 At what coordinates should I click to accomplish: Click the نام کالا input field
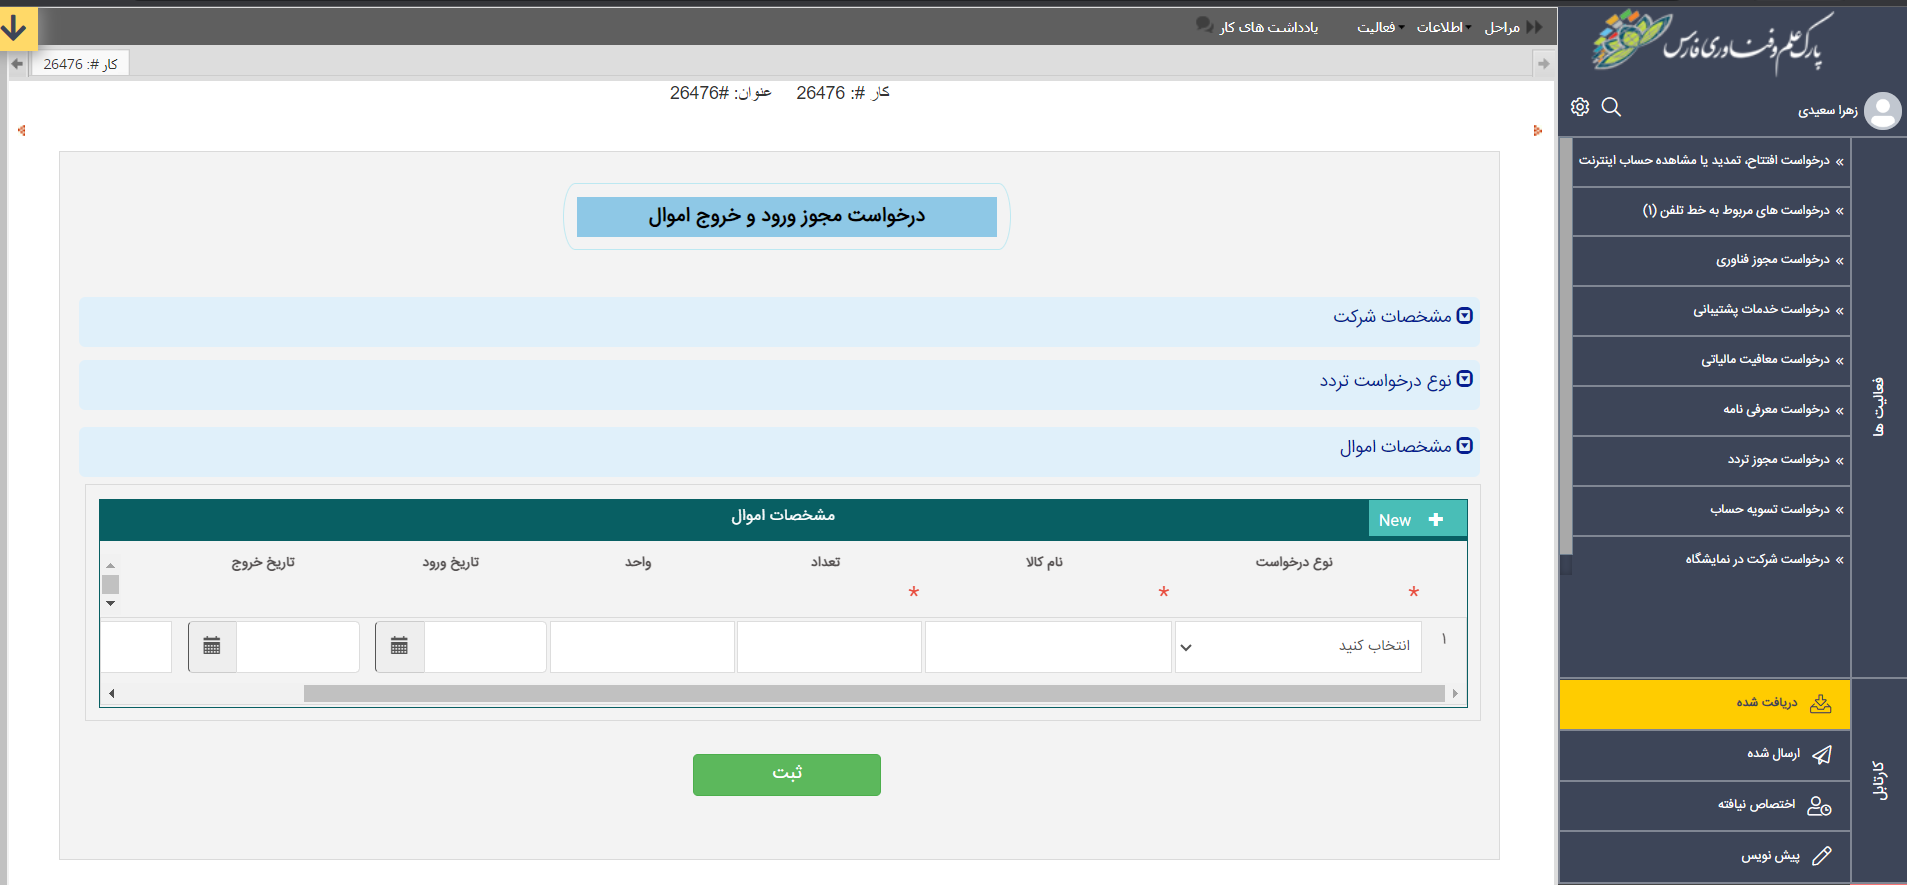click(x=1047, y=647)
